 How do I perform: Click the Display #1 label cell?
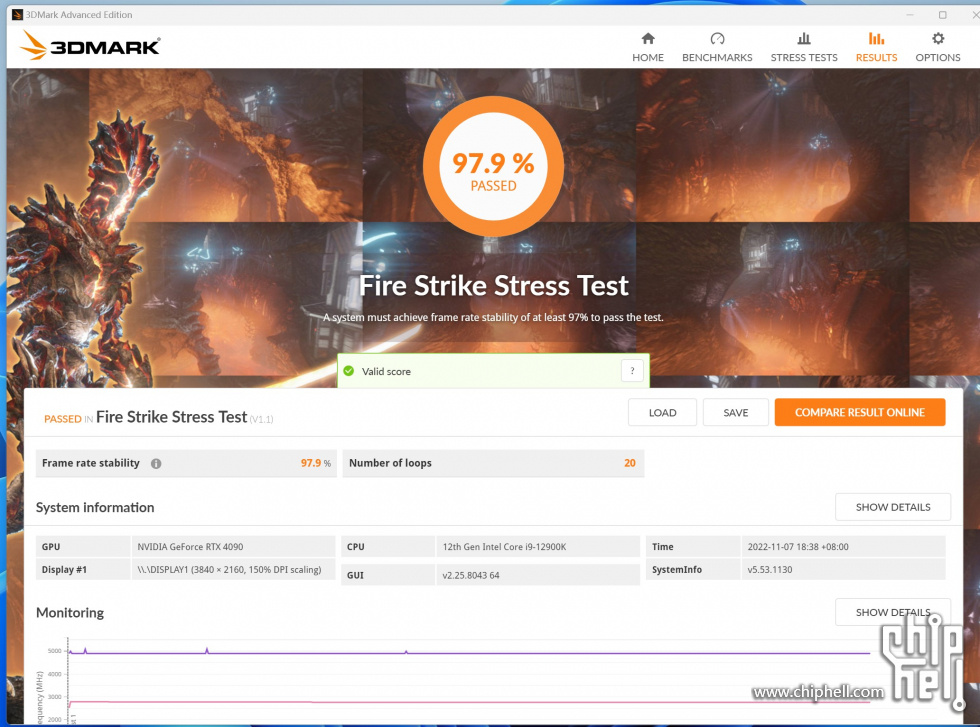click(x=83, y=569)
